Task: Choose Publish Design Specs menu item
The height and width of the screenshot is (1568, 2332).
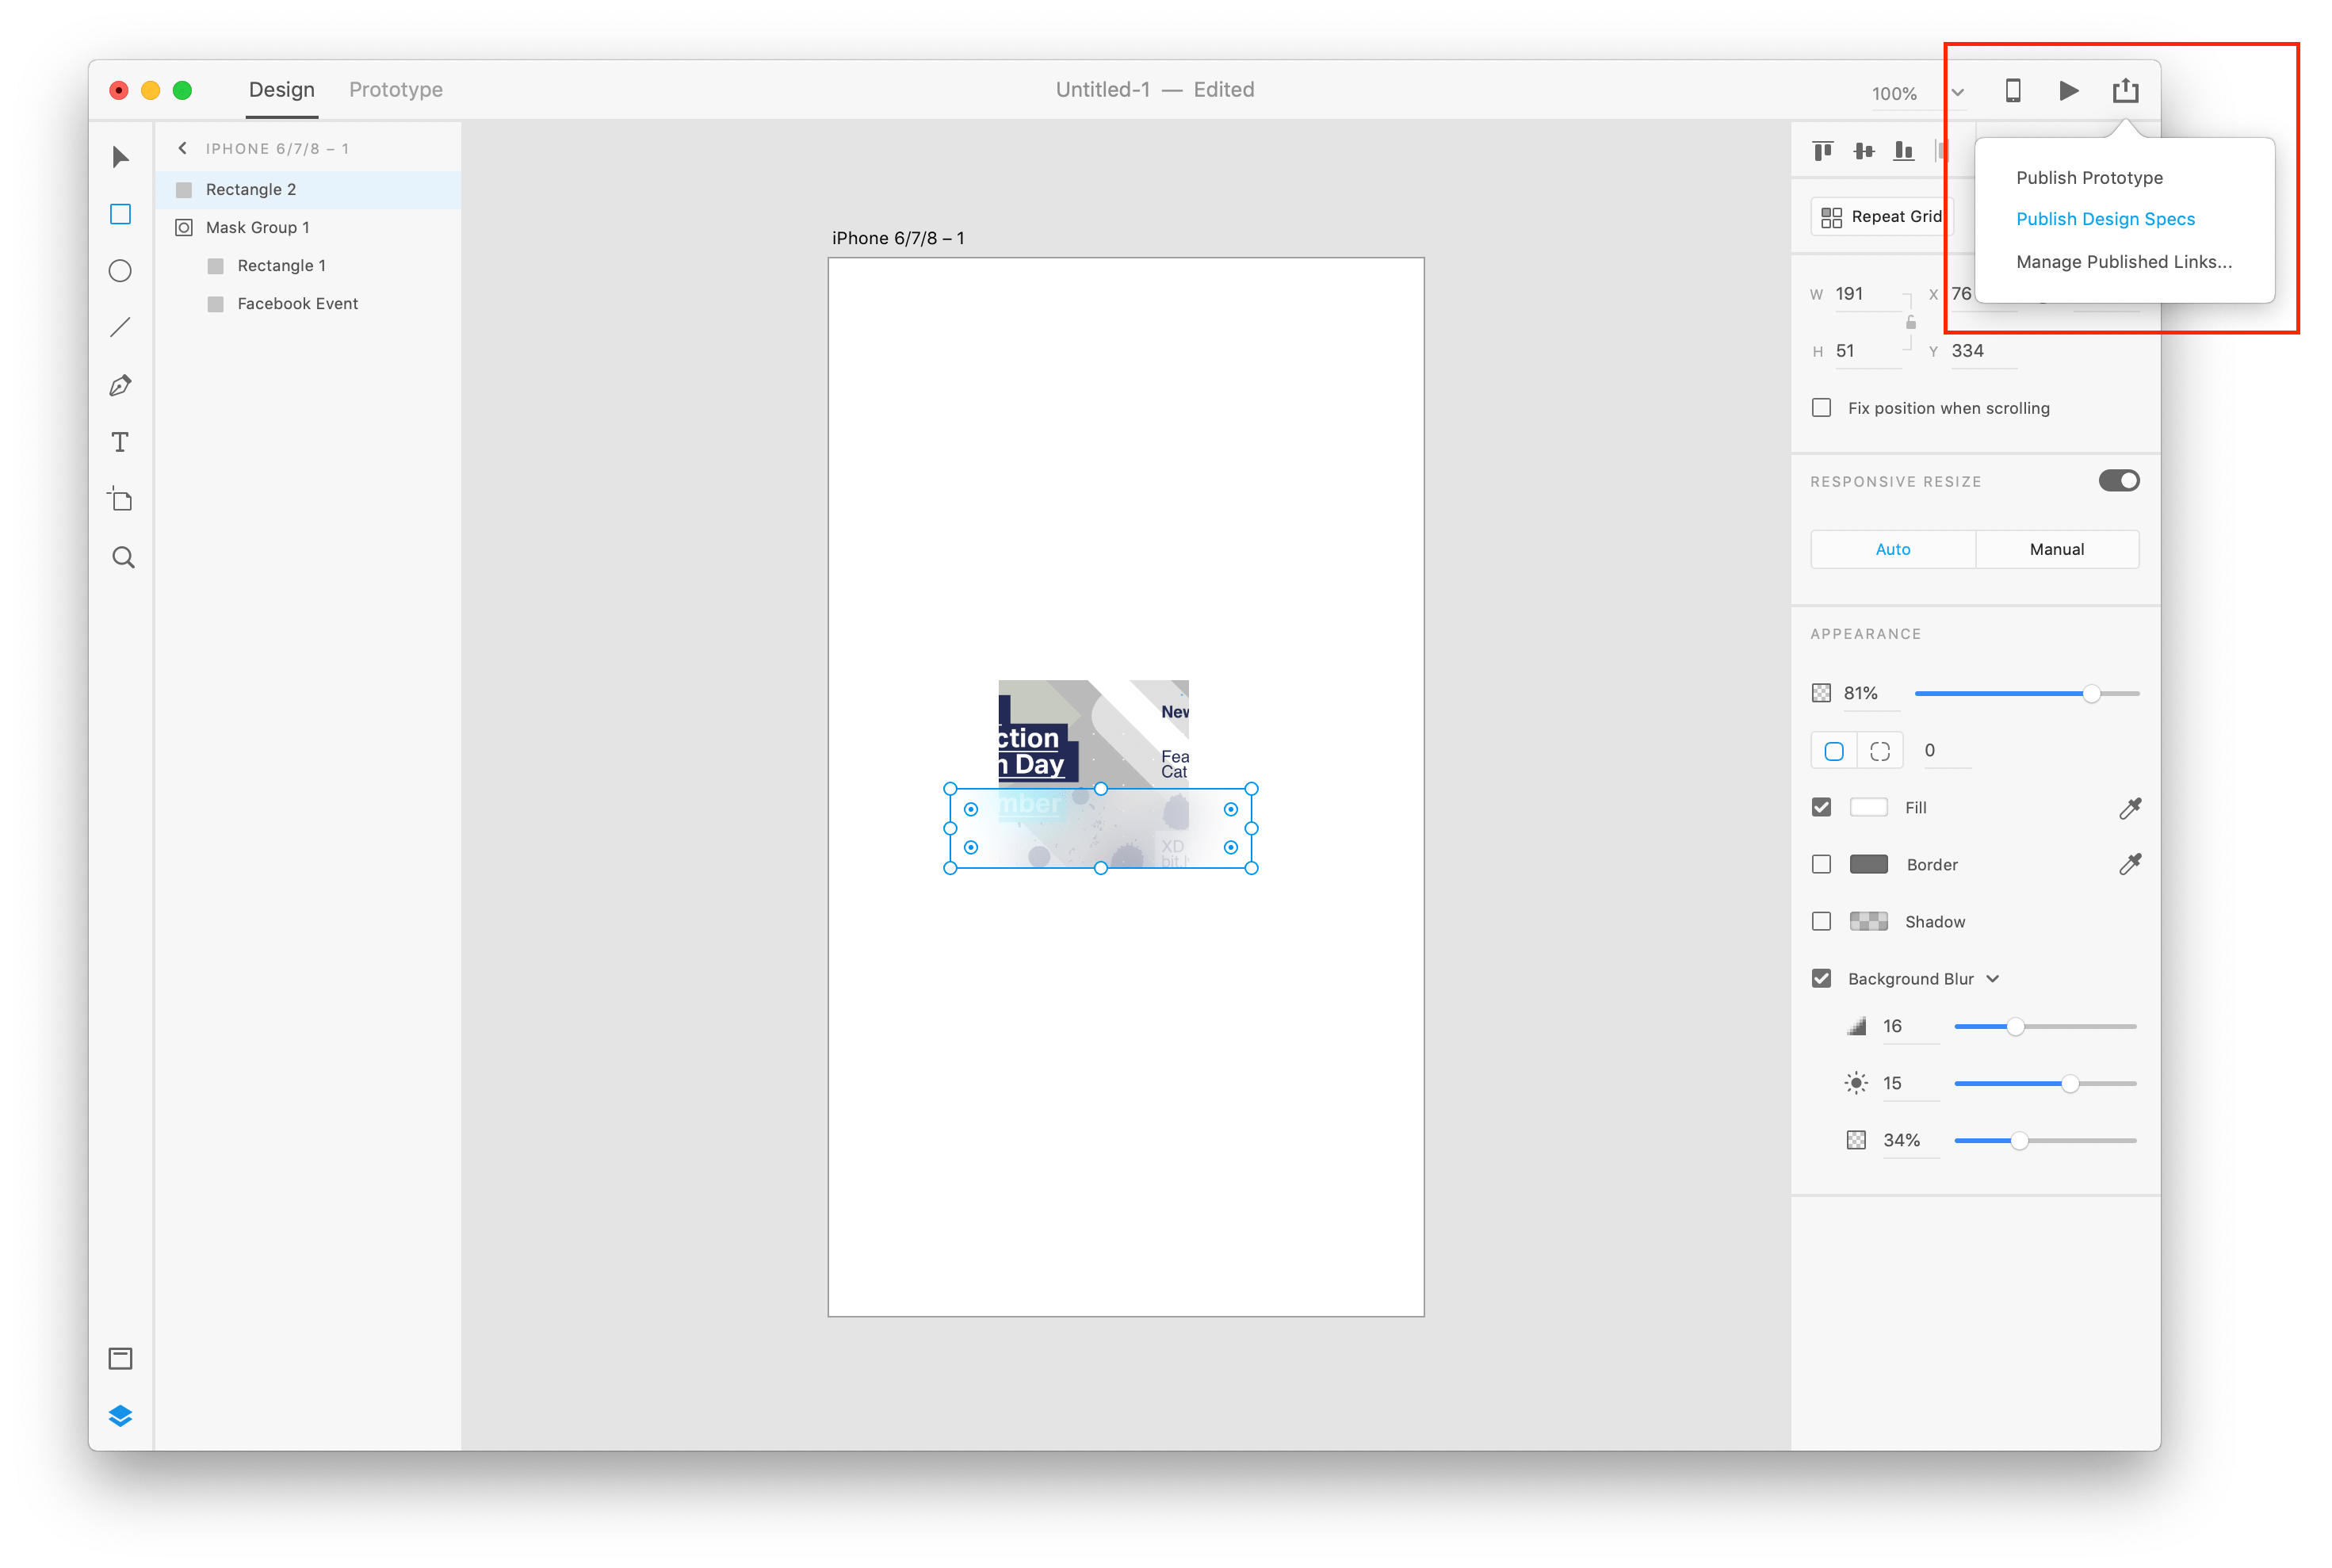Action: [x=2105, y=219]
